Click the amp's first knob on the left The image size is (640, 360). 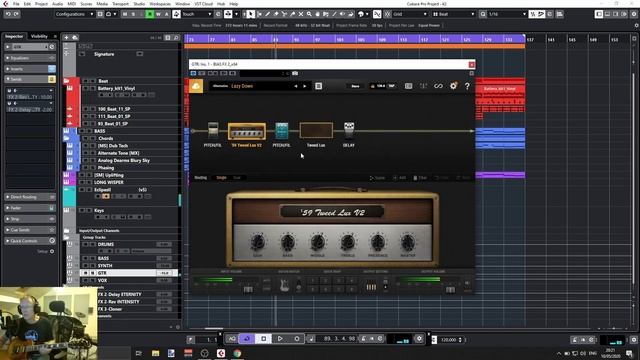[x=258, y=242]
